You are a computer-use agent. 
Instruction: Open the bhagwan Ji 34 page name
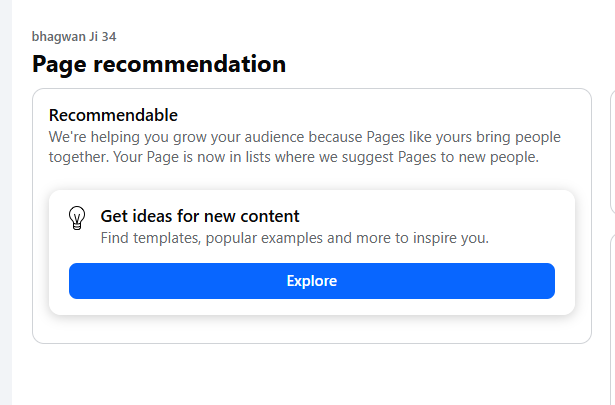[x=74, y=37]
